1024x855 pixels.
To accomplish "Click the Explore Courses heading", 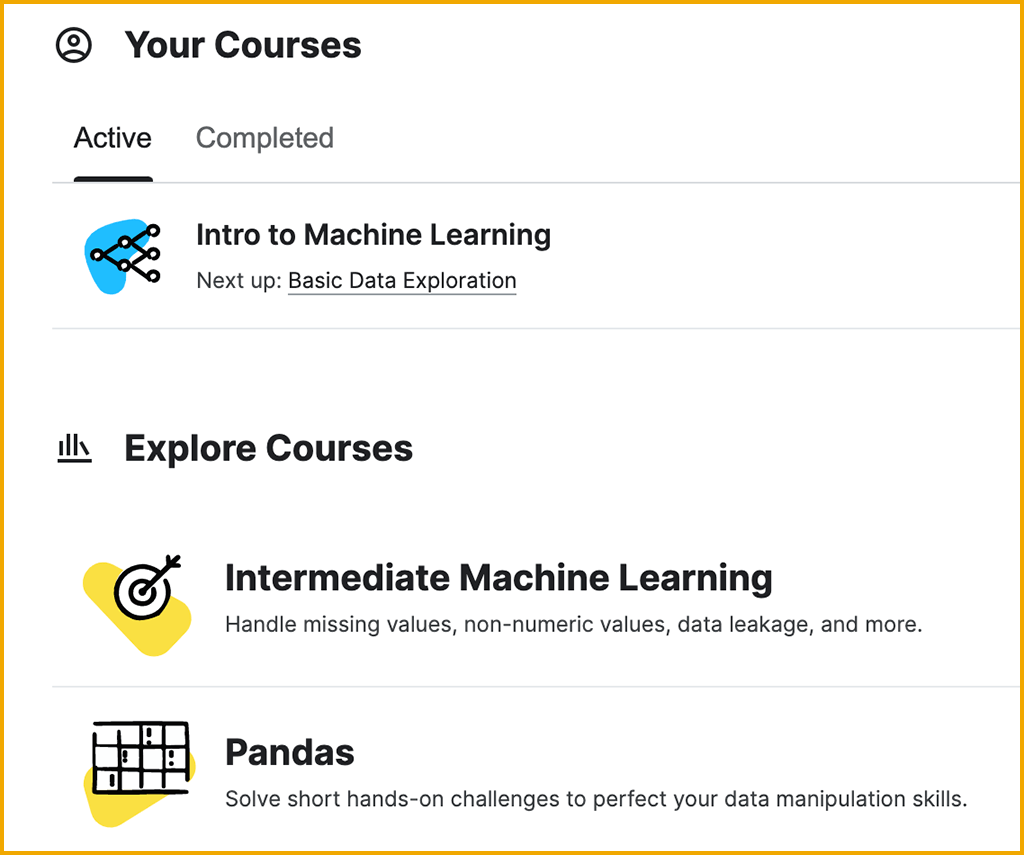I will (268, 449).
